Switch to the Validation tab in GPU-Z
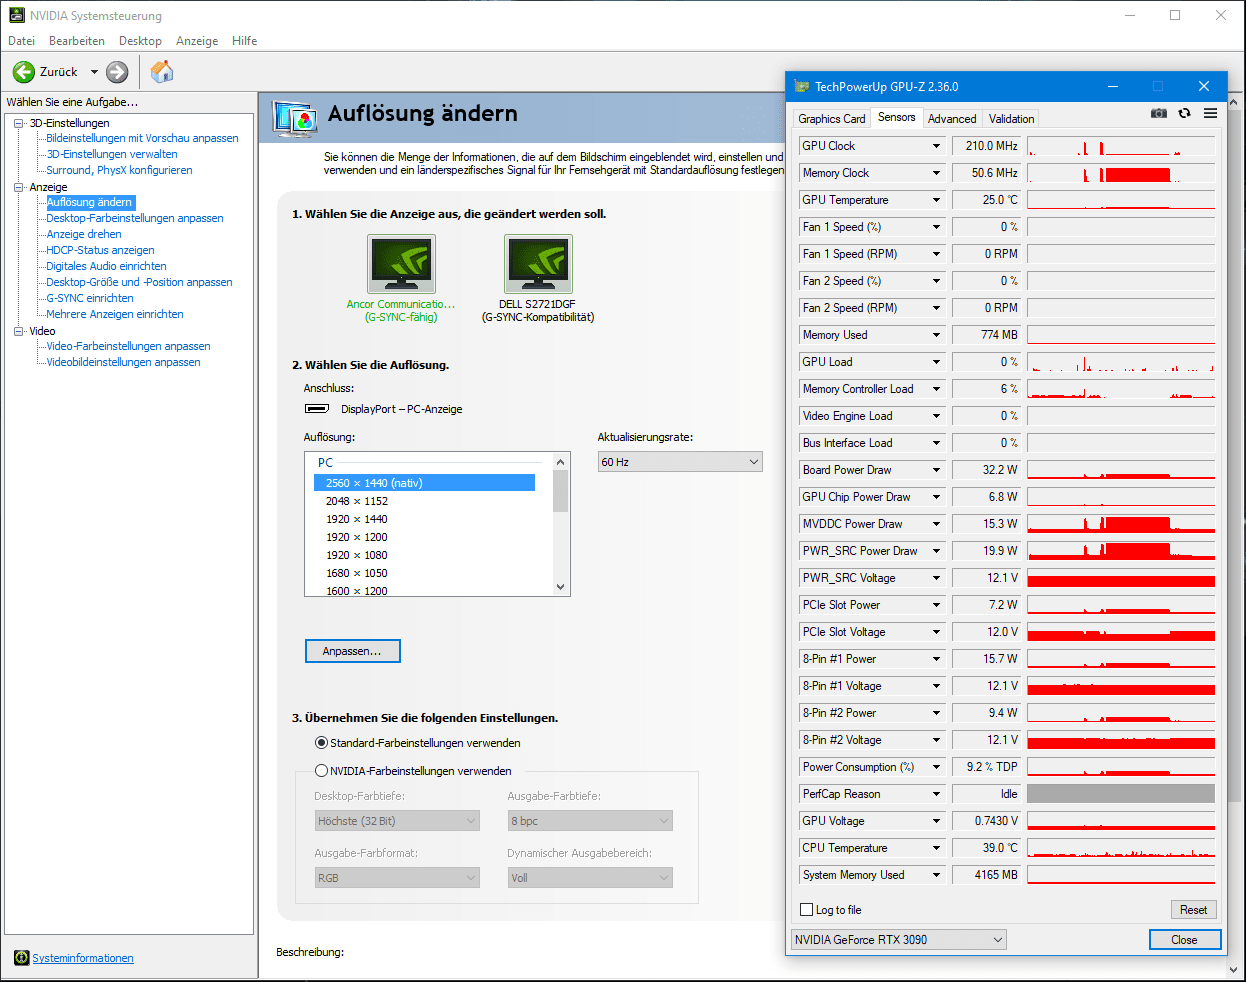This screenshot has width=1246, height=982. pyautogui.click(x=1012, y=119)
